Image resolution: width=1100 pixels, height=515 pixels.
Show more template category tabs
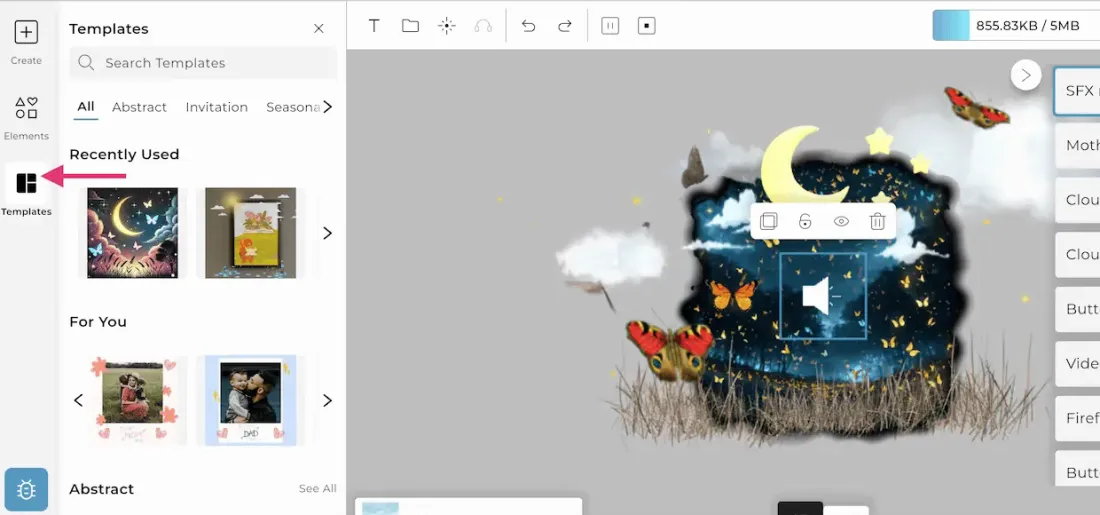tap(328, 107)
